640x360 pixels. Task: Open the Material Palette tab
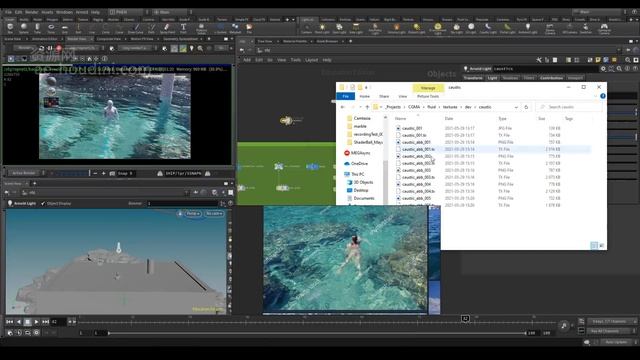(x=295, y=41)
